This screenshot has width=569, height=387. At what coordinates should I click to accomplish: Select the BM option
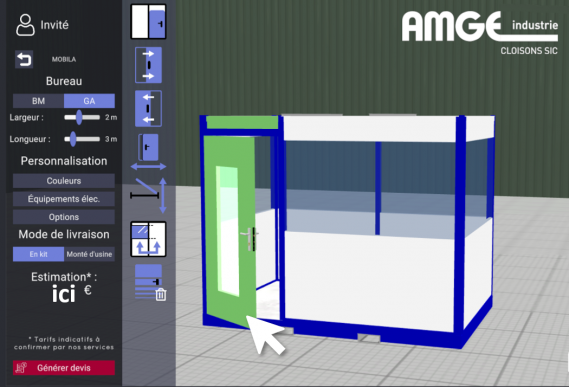click(38, 101)
